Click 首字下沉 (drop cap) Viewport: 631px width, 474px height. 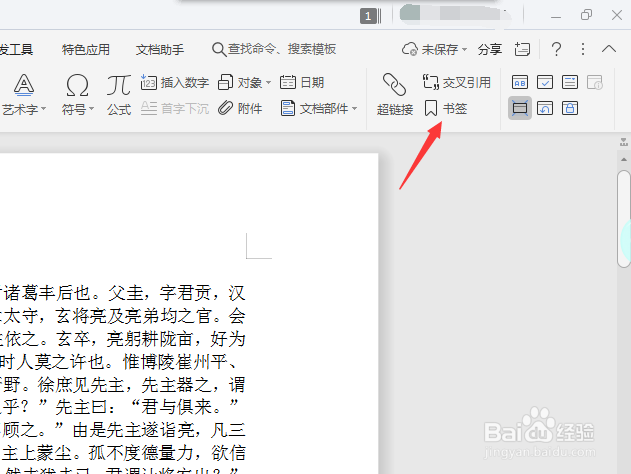(x=175, y=108)
